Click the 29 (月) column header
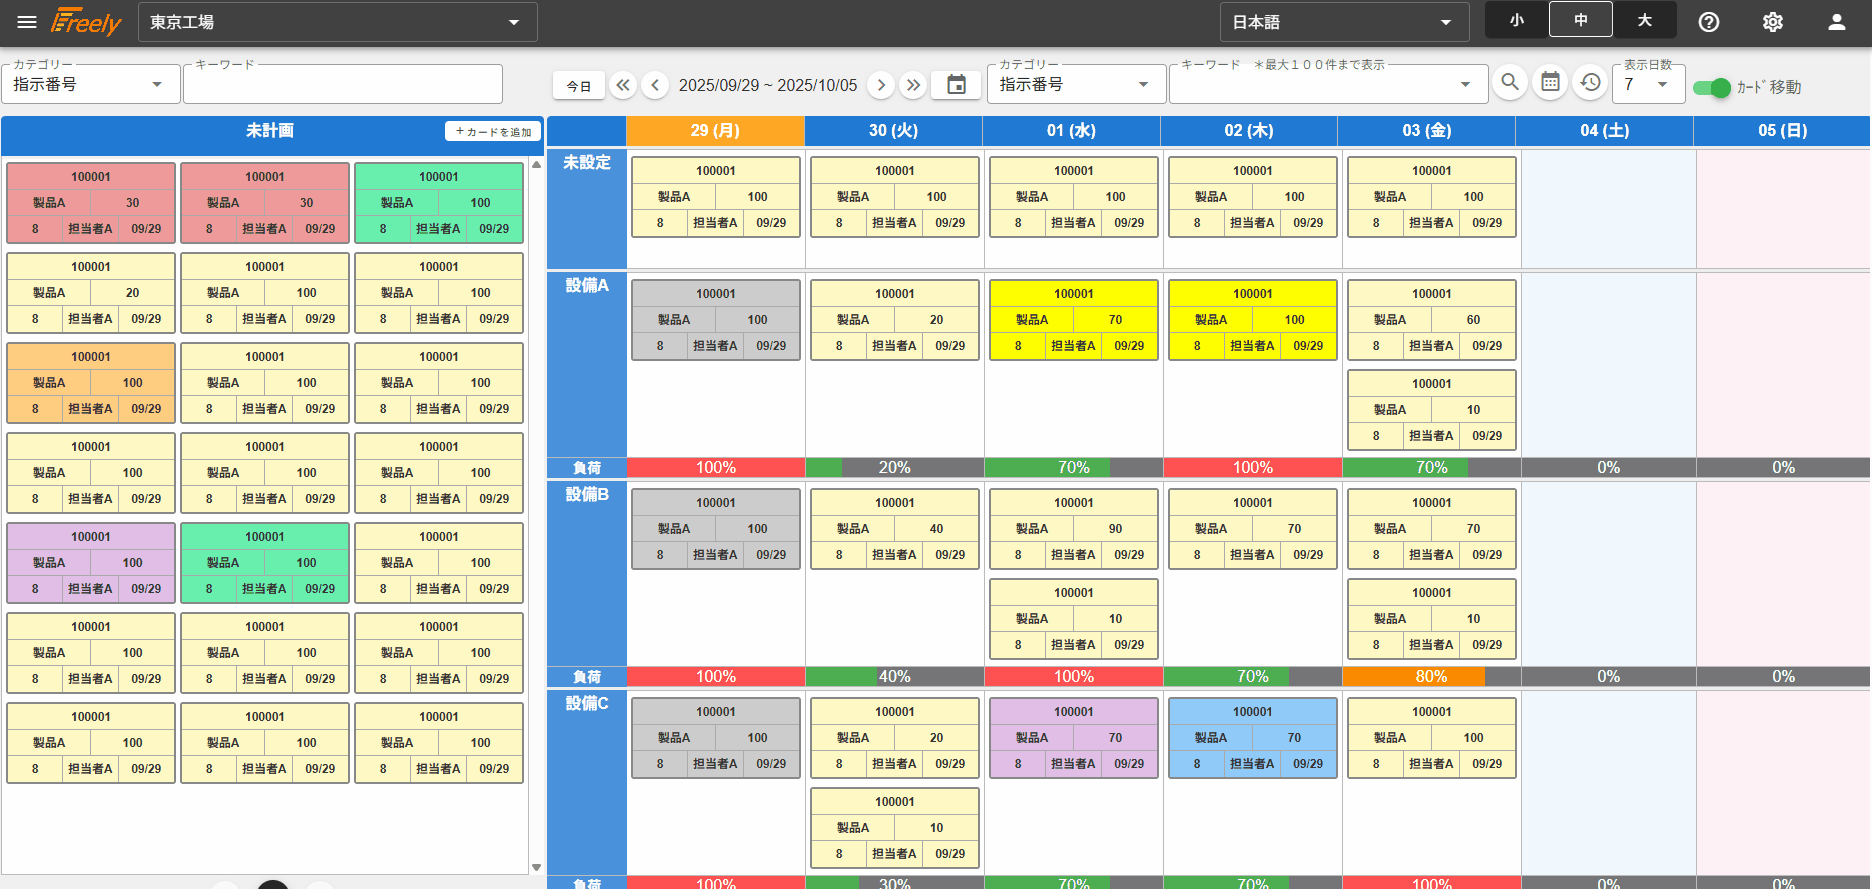The height and width of the screenshot is (889, 1872). [715, 131]
